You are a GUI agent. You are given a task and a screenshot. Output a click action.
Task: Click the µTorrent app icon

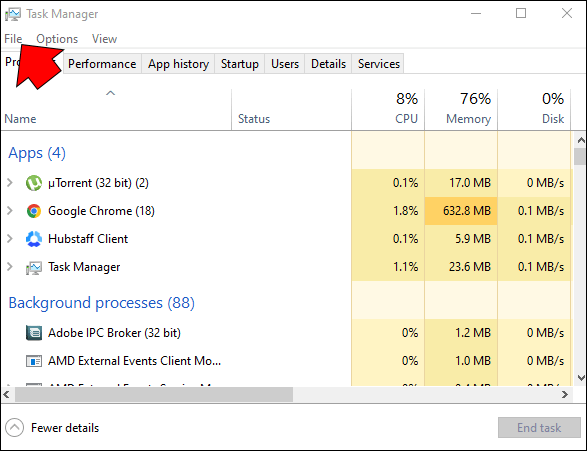tap(34, 183)
